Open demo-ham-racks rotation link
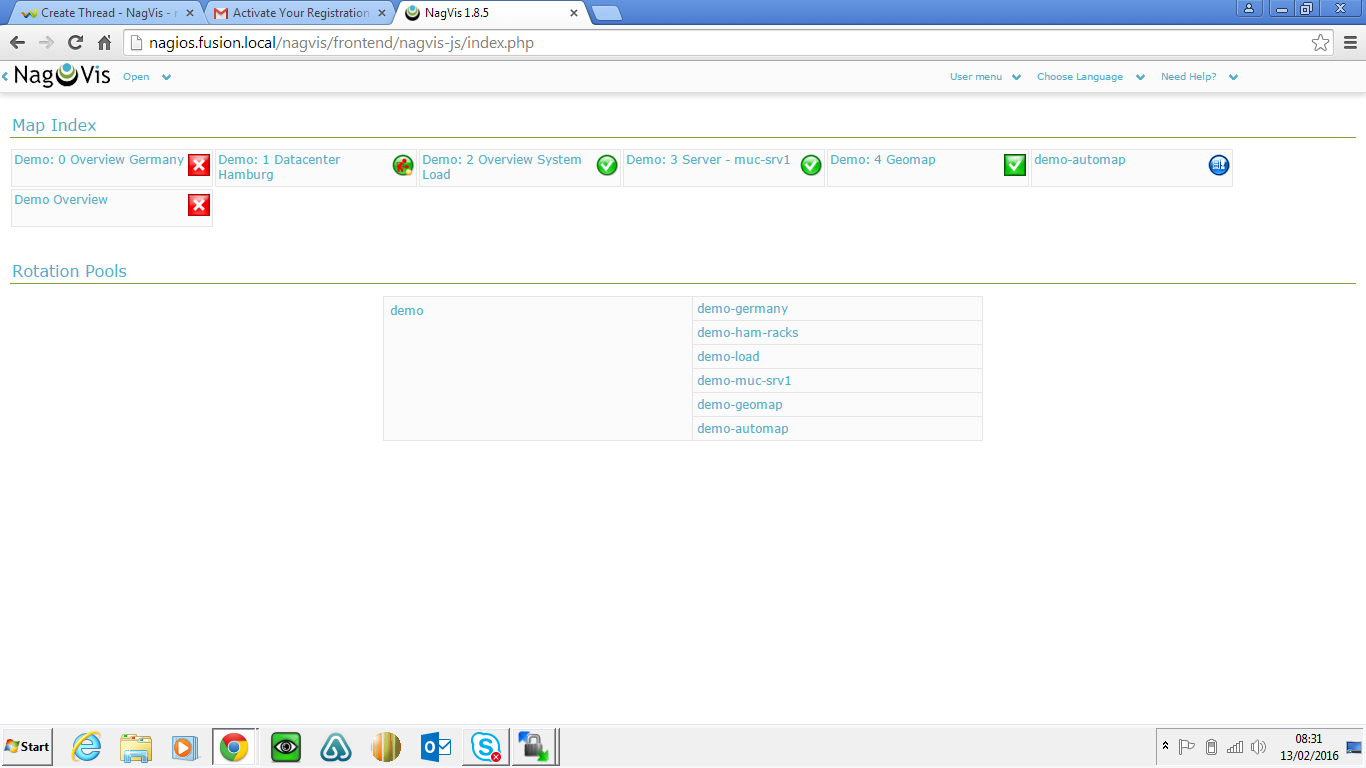 [x=747, y=333]
